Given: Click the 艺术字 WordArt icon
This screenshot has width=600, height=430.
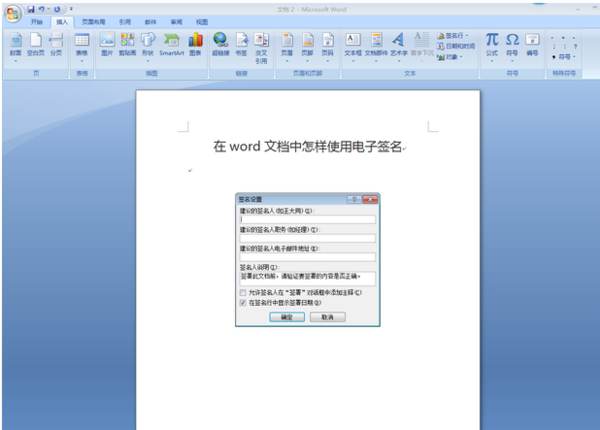Looking at the screenshot, I should (398, 43).
